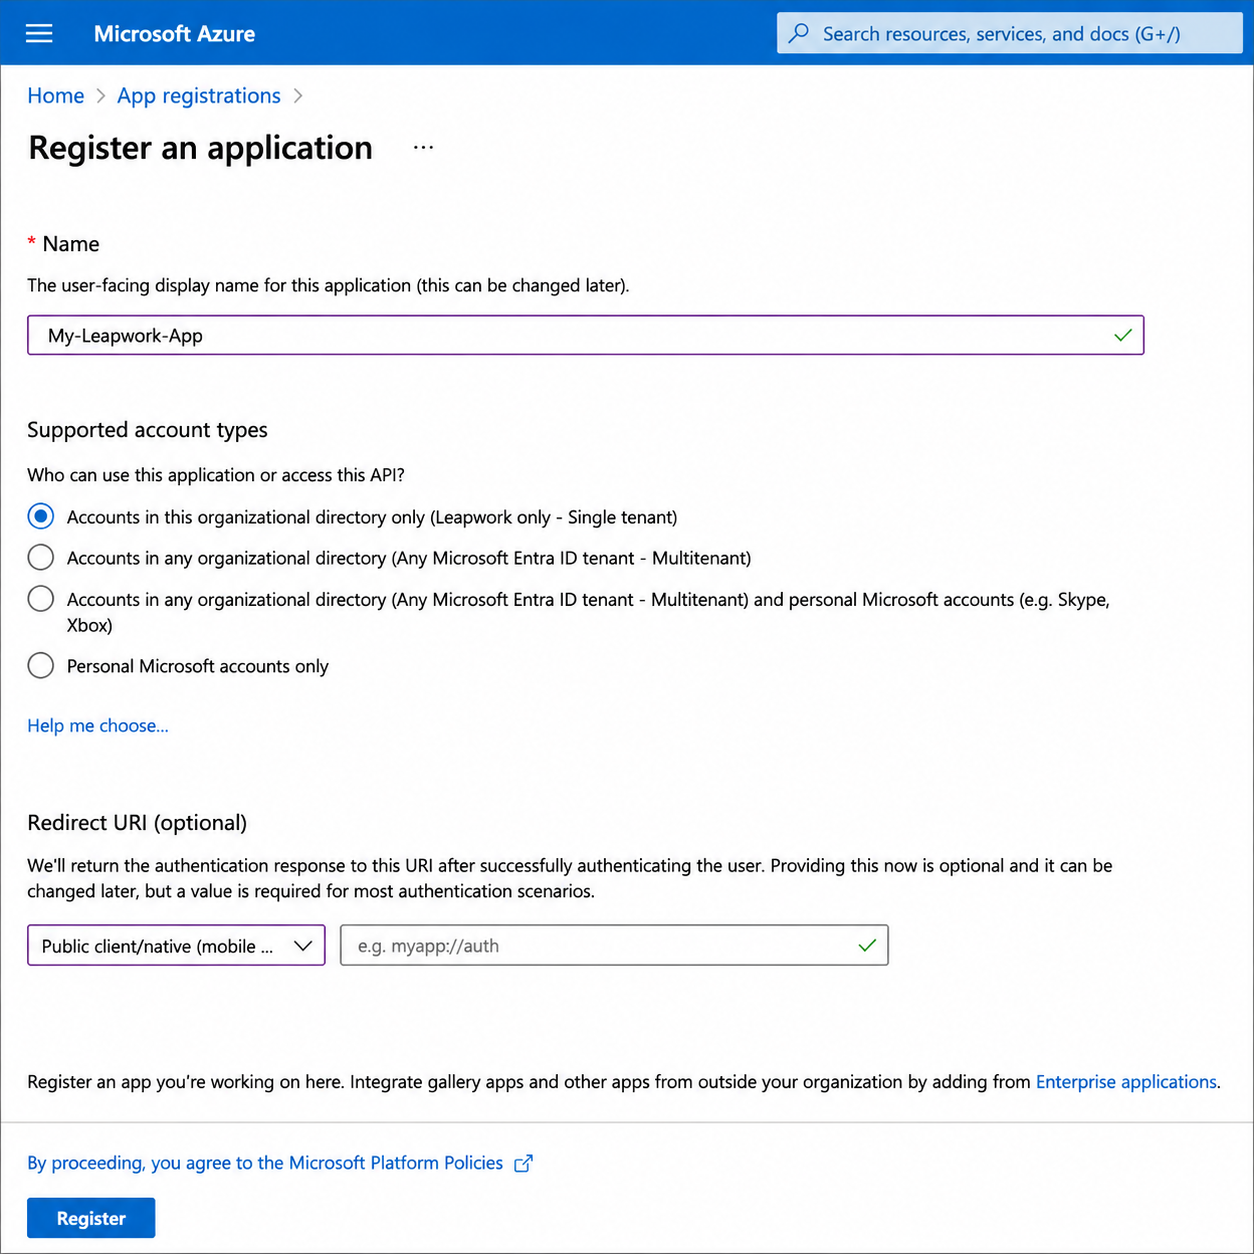Select Multitenant and personal Microsoft accounts option

41,598
